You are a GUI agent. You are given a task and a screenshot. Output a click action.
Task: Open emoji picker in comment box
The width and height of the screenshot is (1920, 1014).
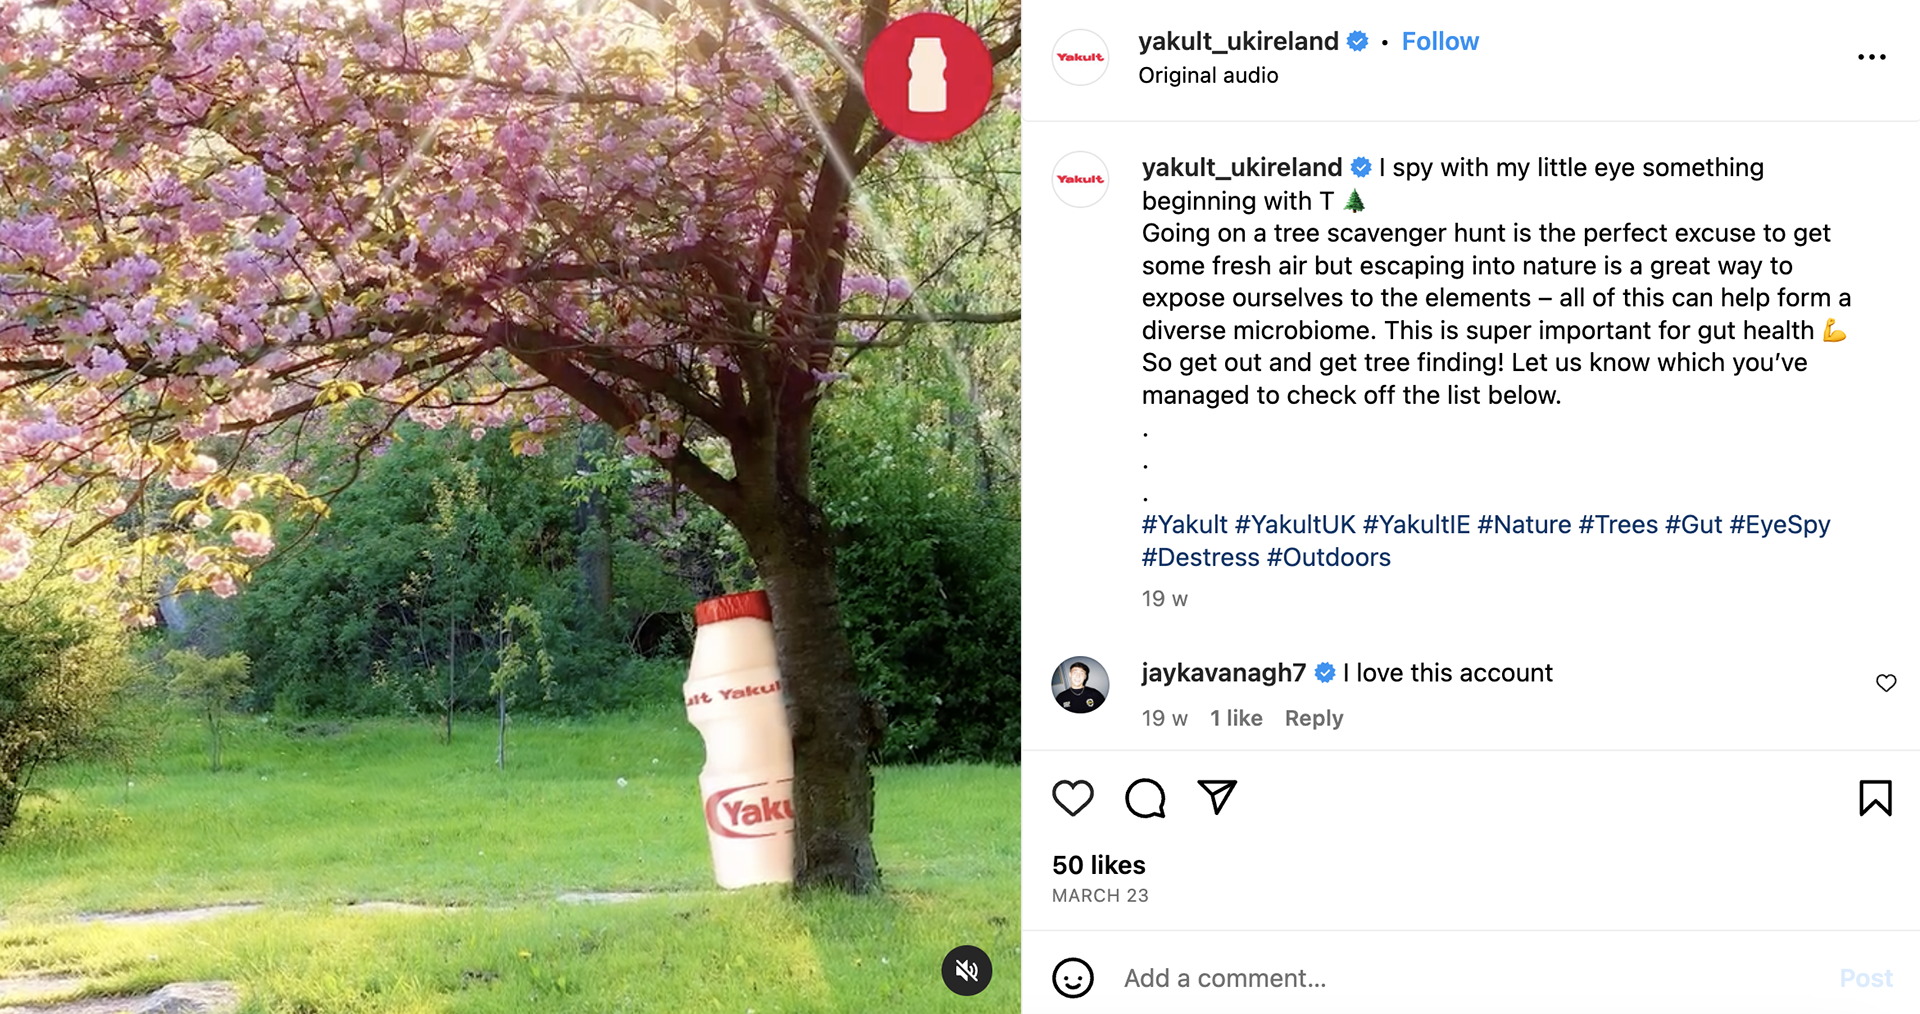[x=1073, y=978]
